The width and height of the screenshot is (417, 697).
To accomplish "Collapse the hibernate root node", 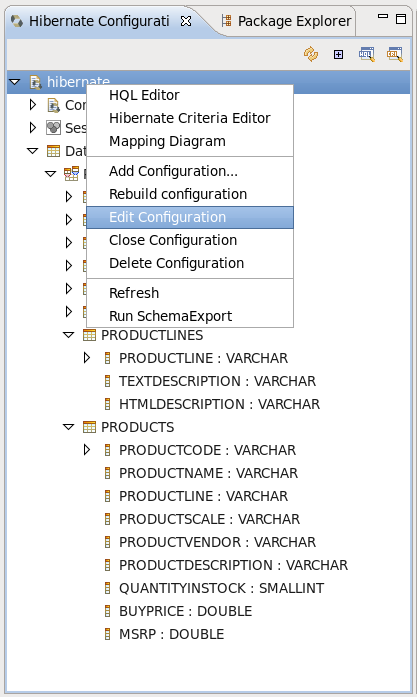I will 15,82.
